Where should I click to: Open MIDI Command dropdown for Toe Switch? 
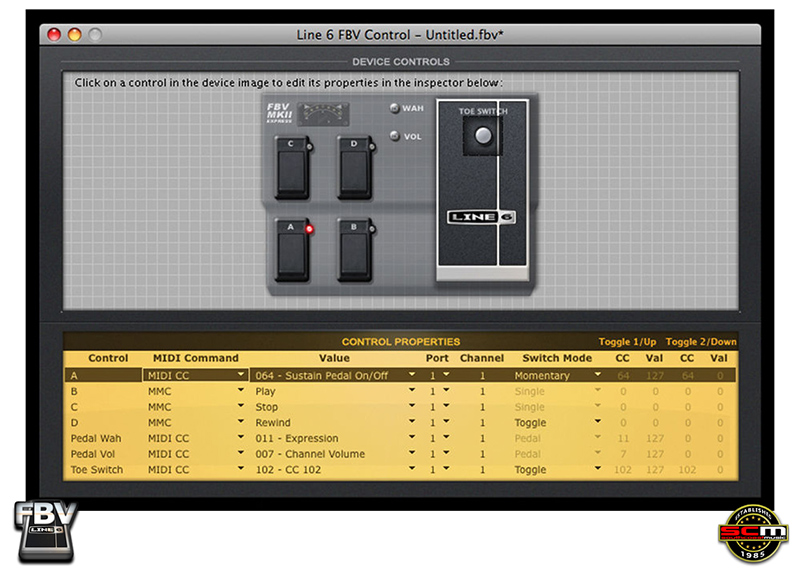point(241,469)
